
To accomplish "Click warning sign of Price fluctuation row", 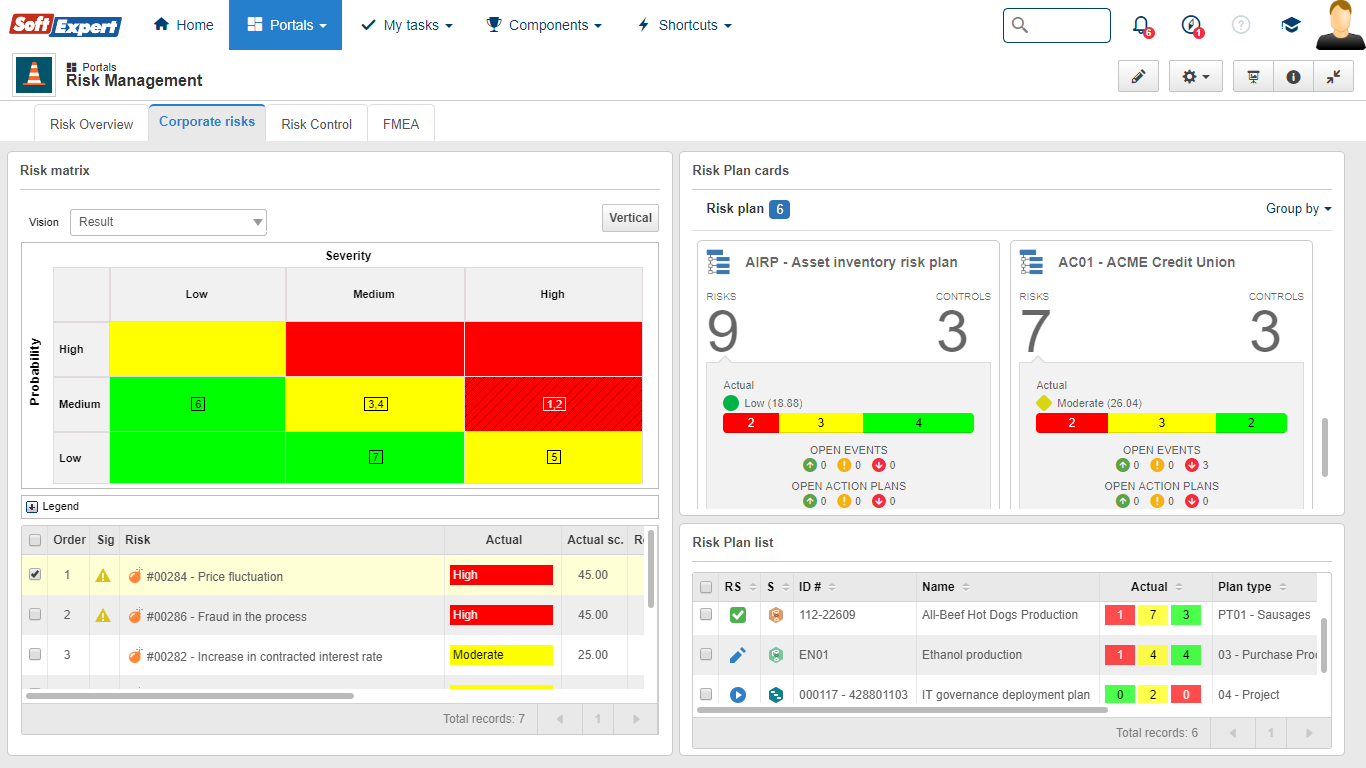I will (x=103, y=576).
